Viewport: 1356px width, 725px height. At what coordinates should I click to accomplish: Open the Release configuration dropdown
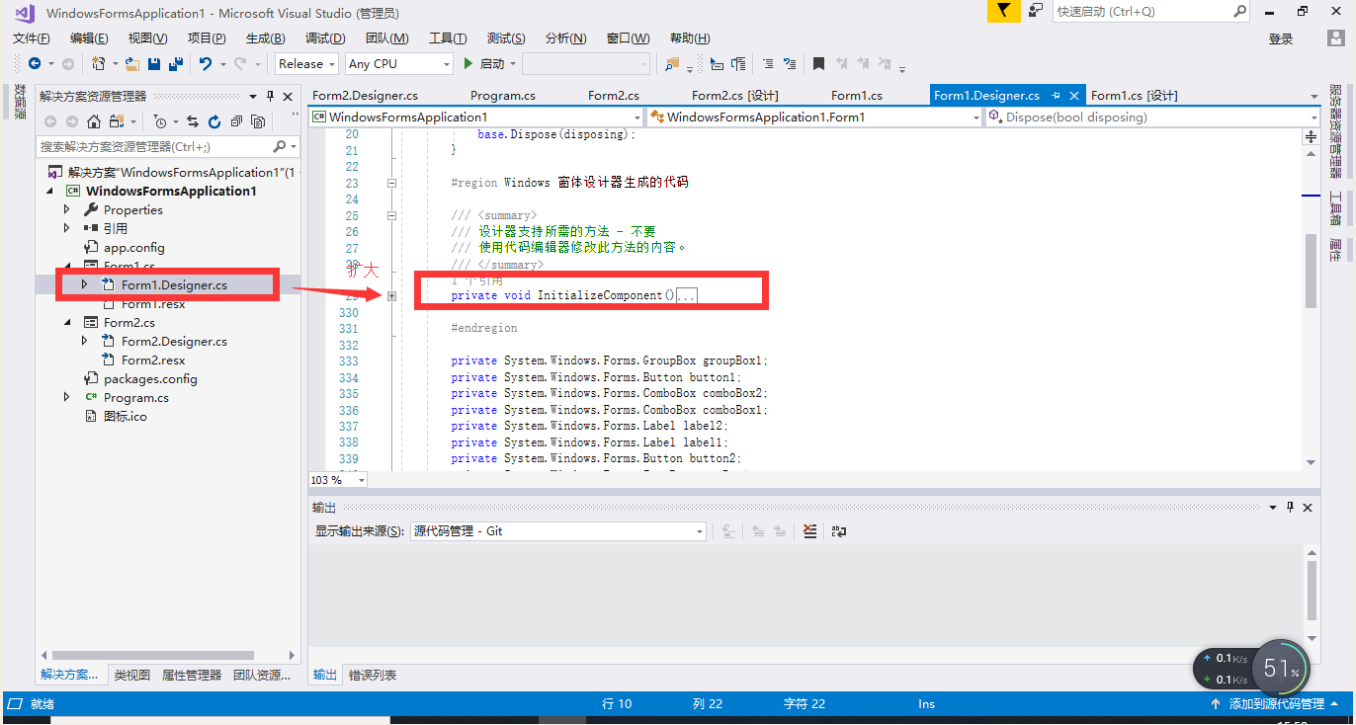coord(306,63)
